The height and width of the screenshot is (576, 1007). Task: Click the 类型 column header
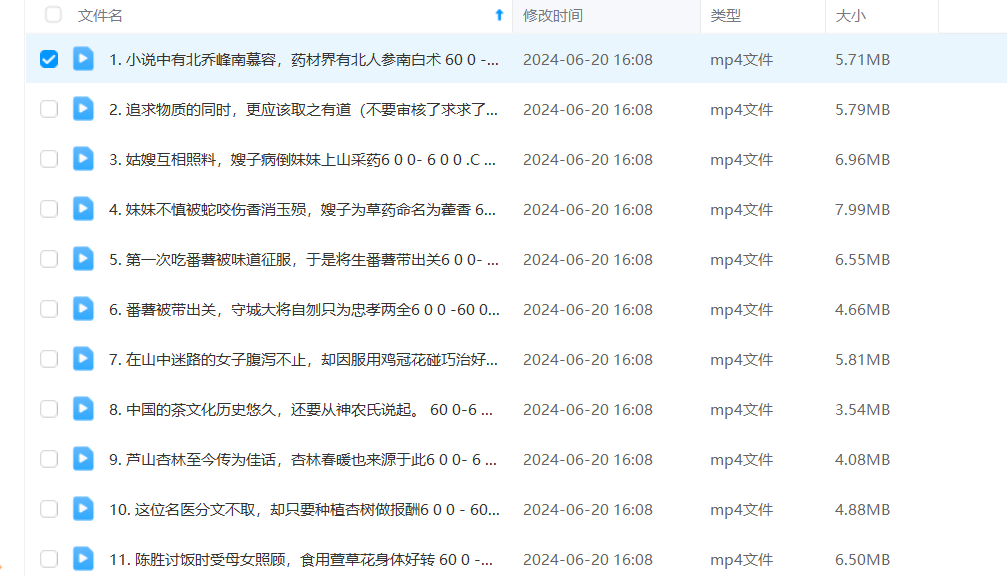[726, 16]
